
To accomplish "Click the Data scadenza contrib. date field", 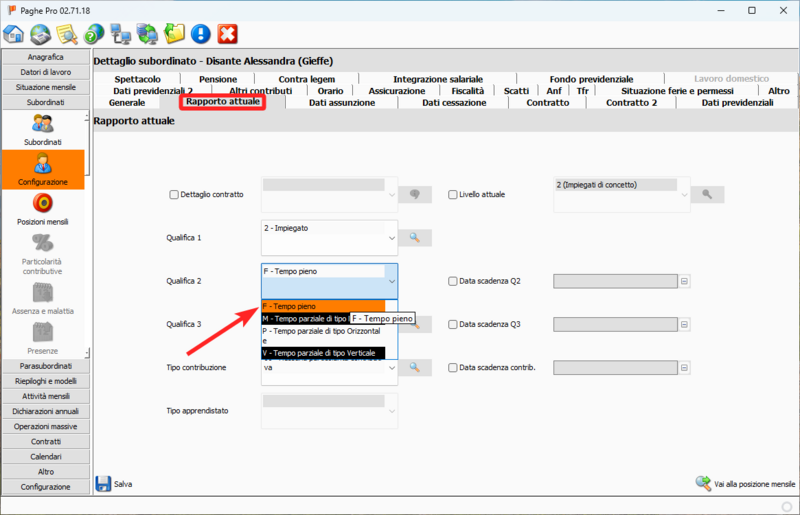I will pyautogui.click(x=614, y=368).
